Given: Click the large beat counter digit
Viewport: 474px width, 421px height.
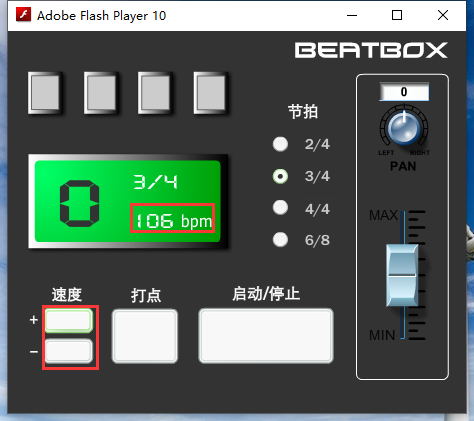Looking at the screenshot, I should [79, 204].
